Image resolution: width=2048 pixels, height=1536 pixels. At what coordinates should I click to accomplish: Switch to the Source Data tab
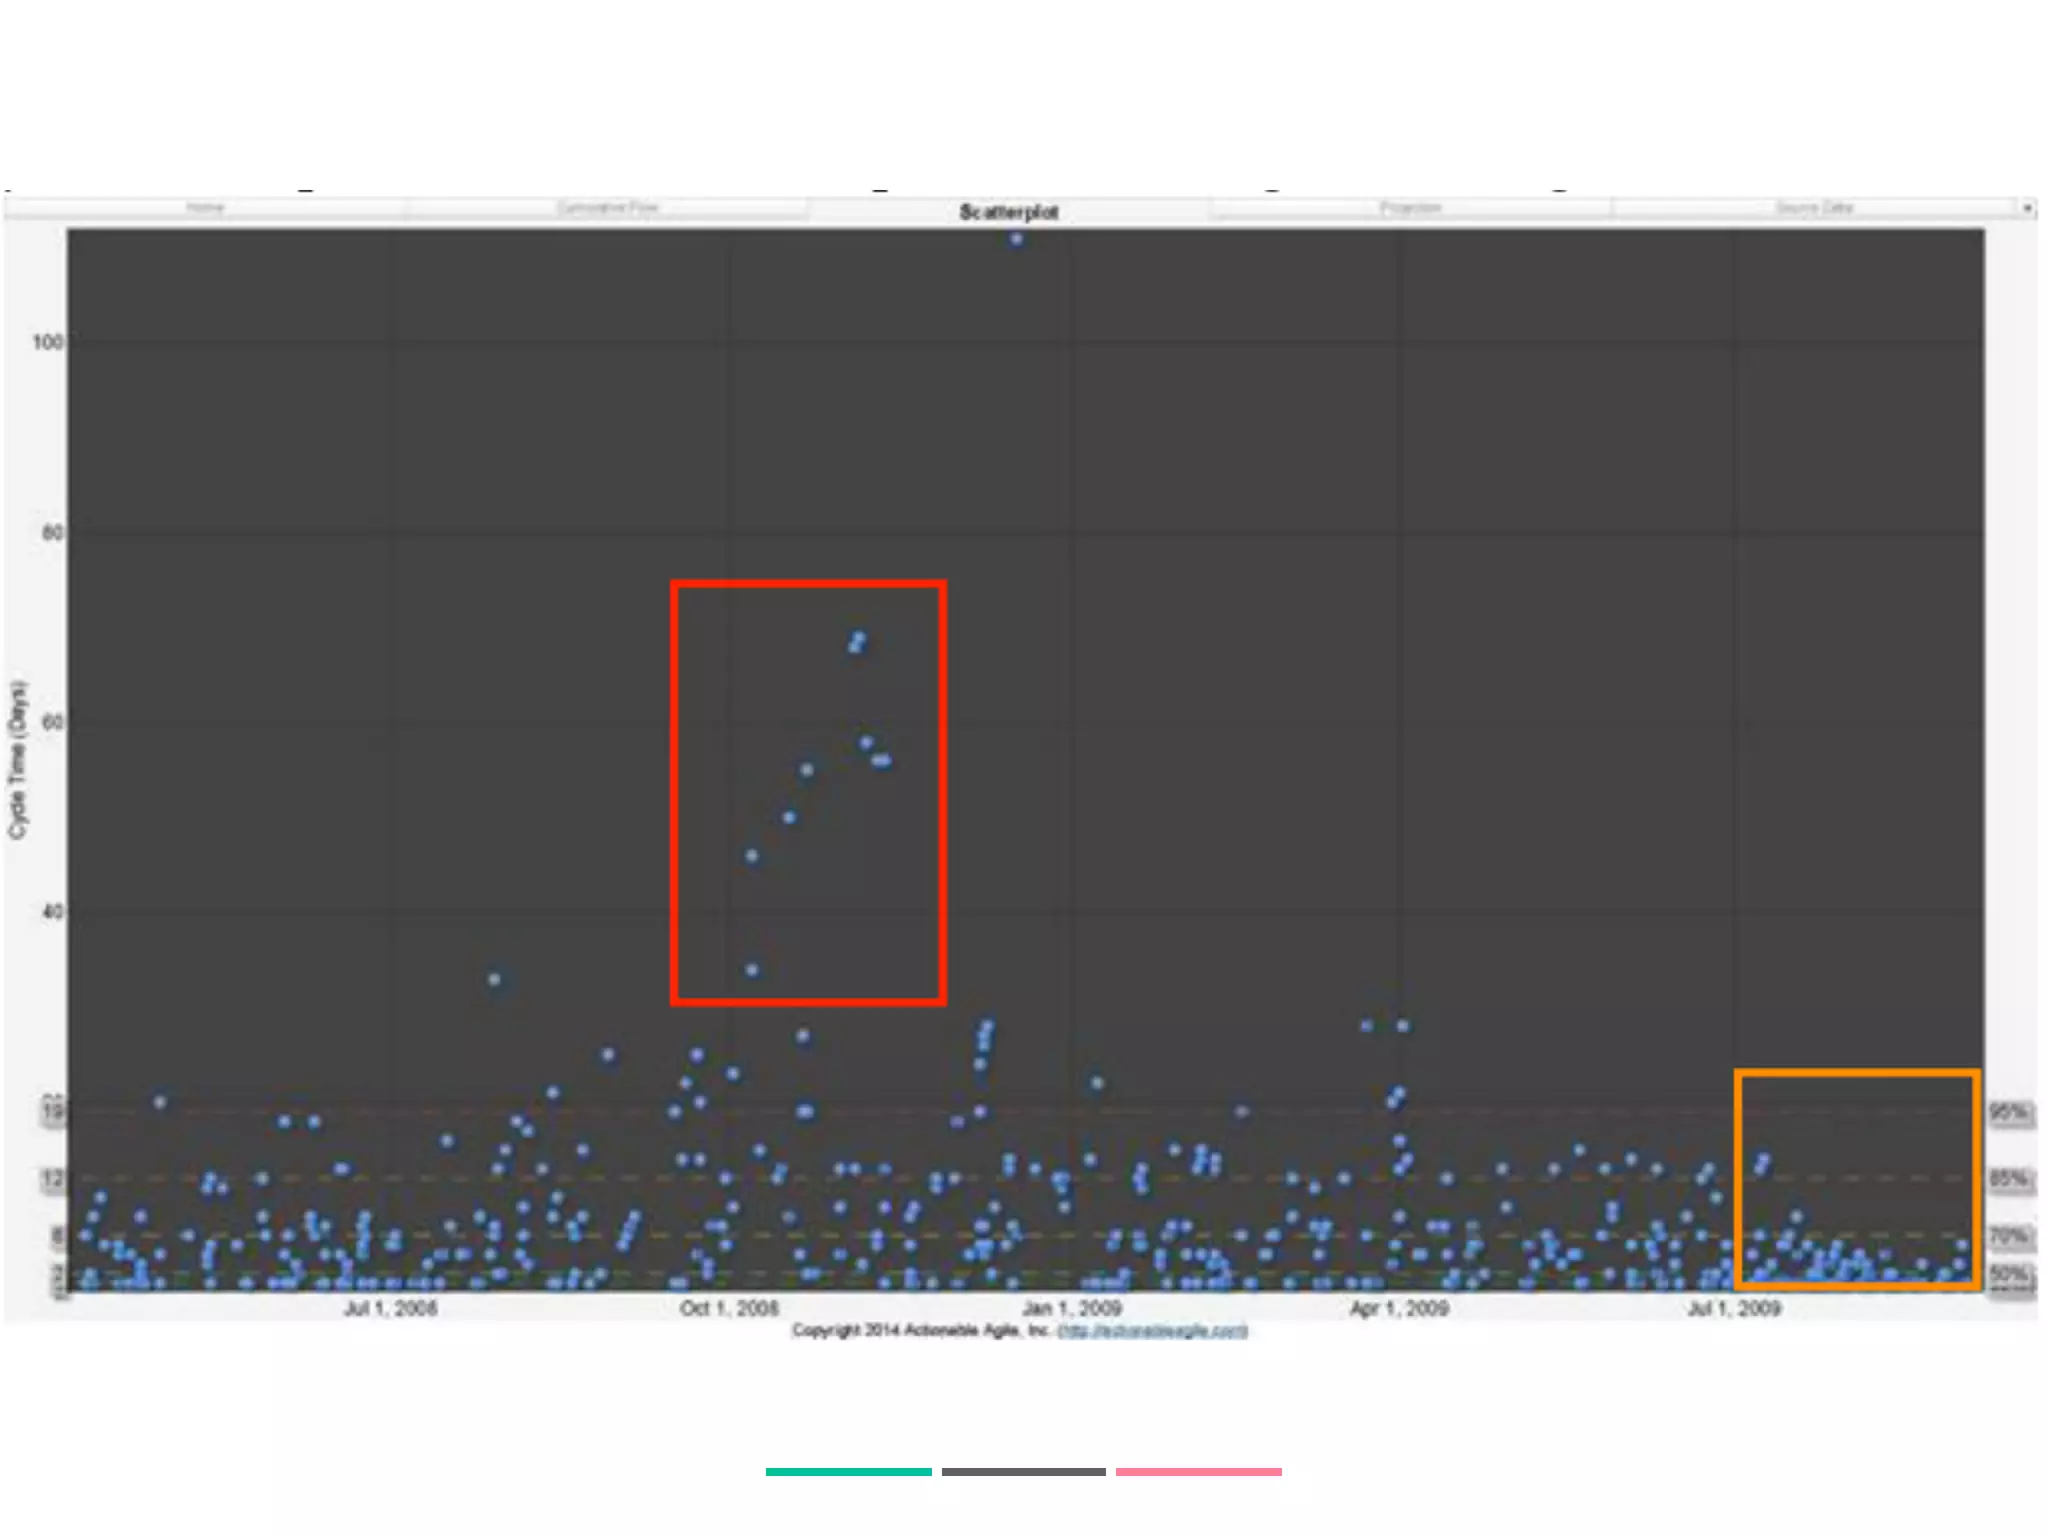coord(1813,208)
